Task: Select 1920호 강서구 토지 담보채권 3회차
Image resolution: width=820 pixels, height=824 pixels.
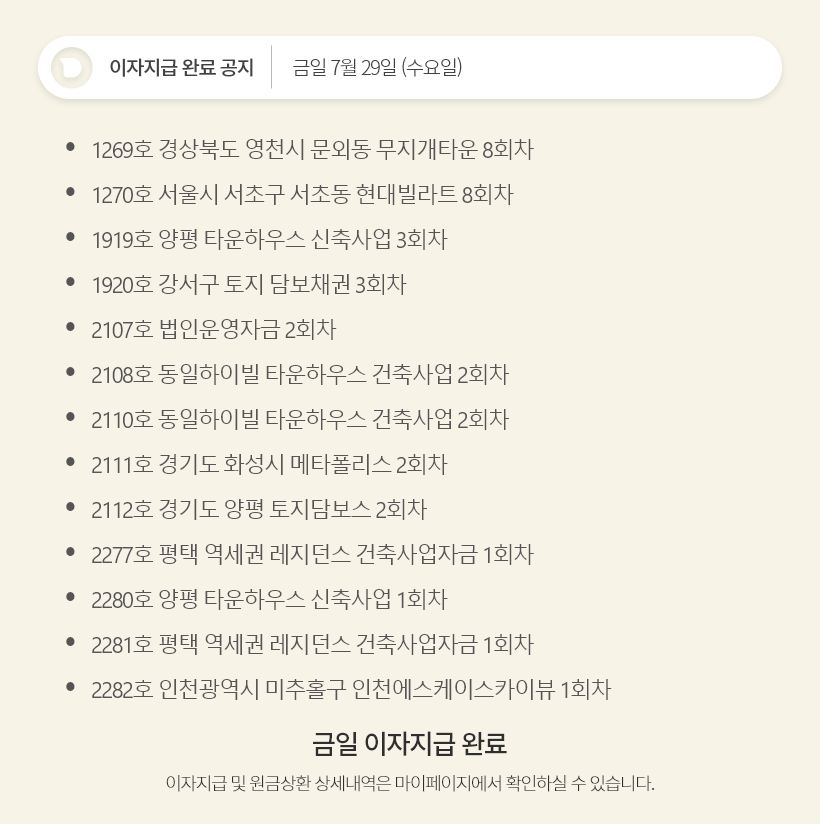Action: click(x=249, y=285)
